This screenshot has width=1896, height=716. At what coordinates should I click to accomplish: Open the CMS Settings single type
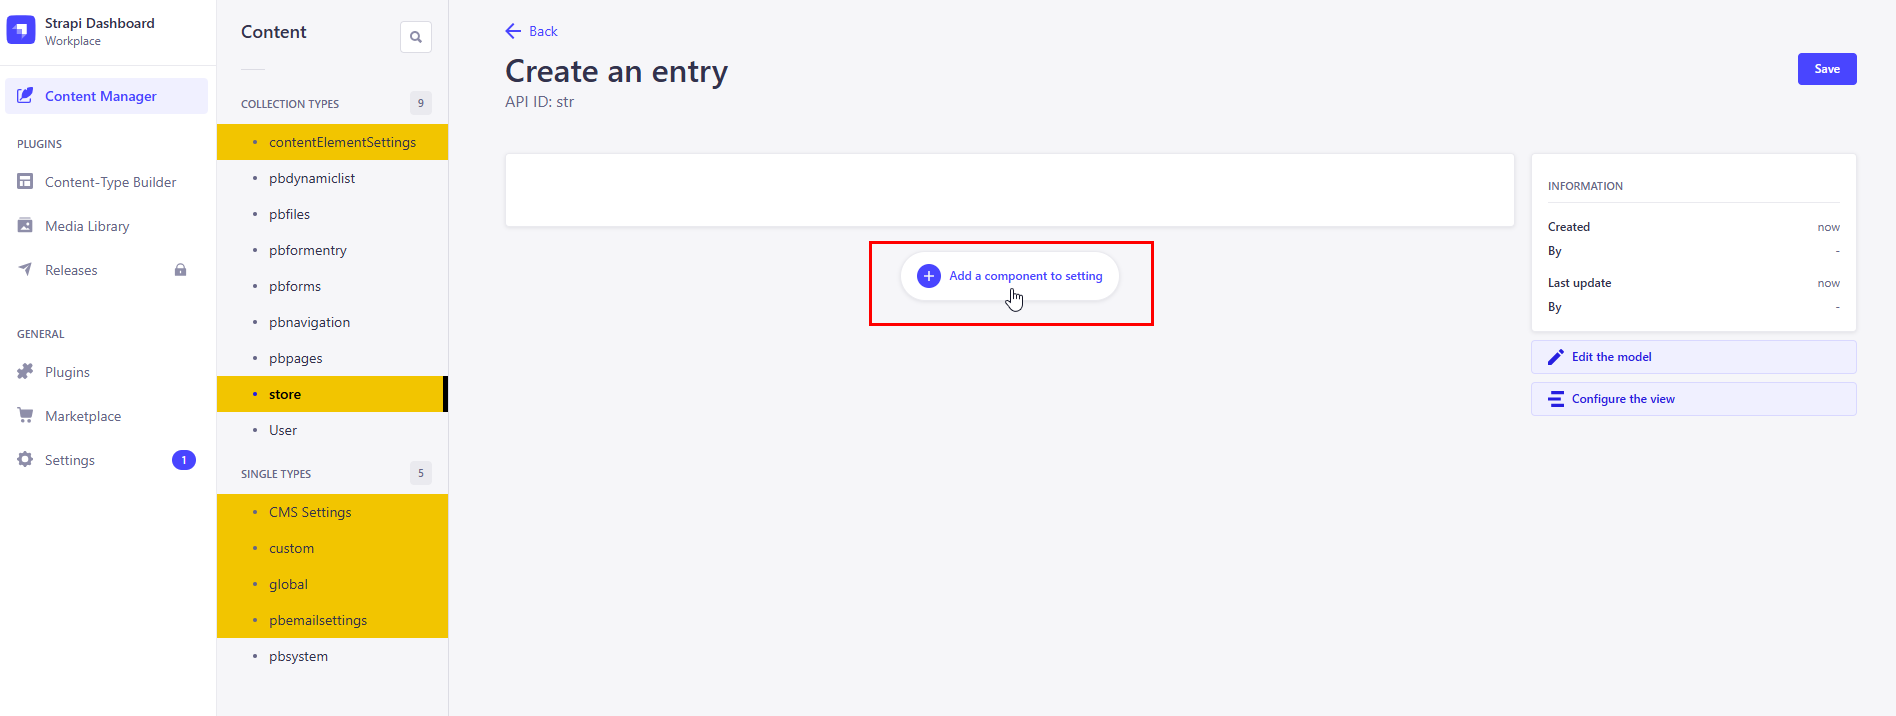pyautogui.click(x=310, y=511)
